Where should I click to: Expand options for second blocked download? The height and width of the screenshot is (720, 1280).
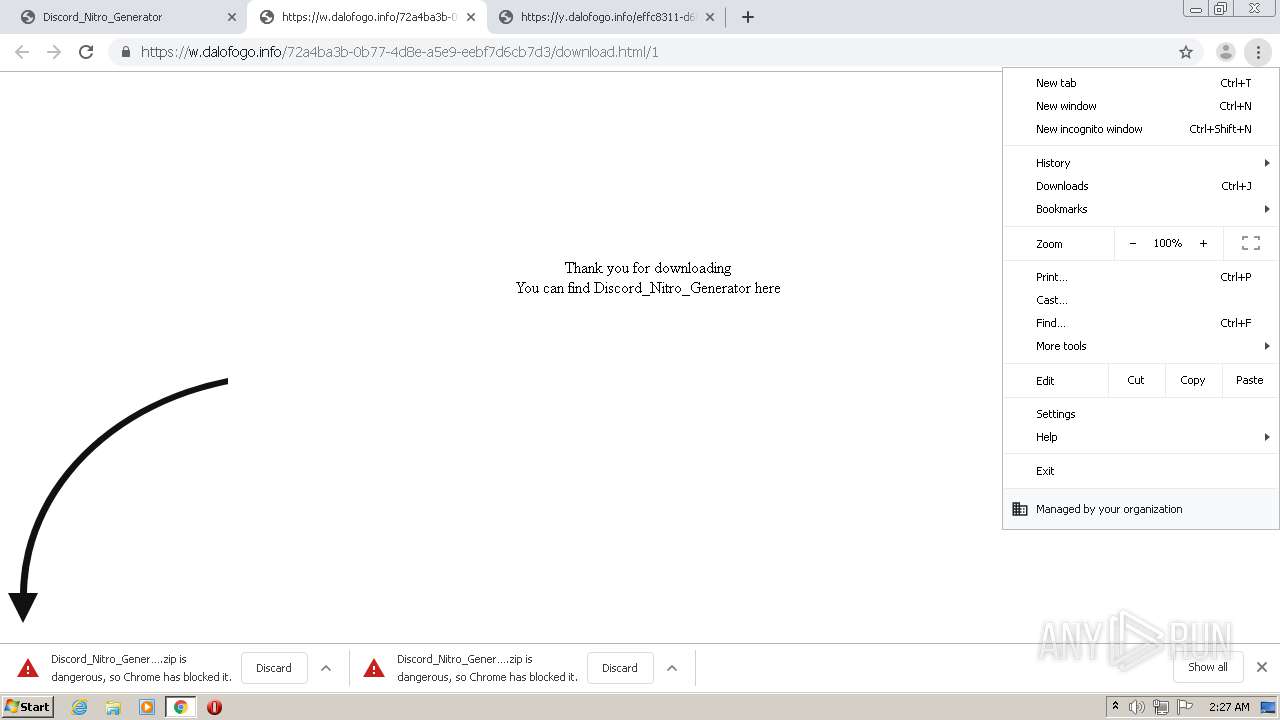pyautogui.click(x=672, y=668)
